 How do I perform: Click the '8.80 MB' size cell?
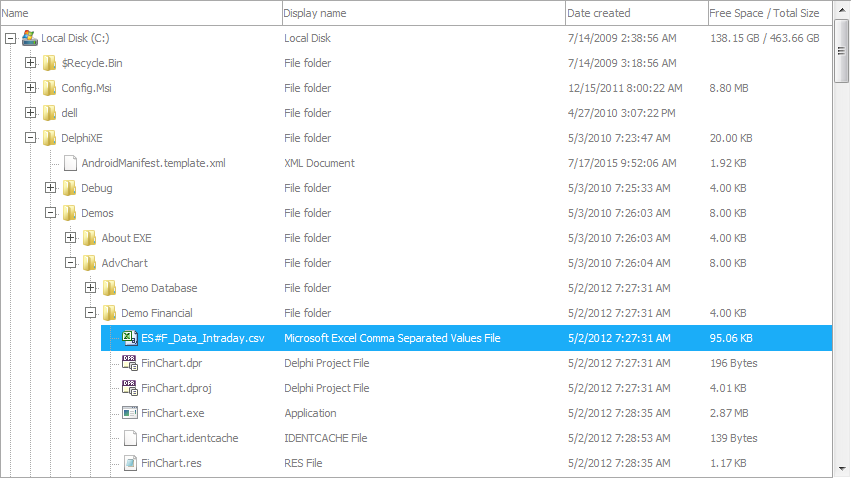(729, 88)
